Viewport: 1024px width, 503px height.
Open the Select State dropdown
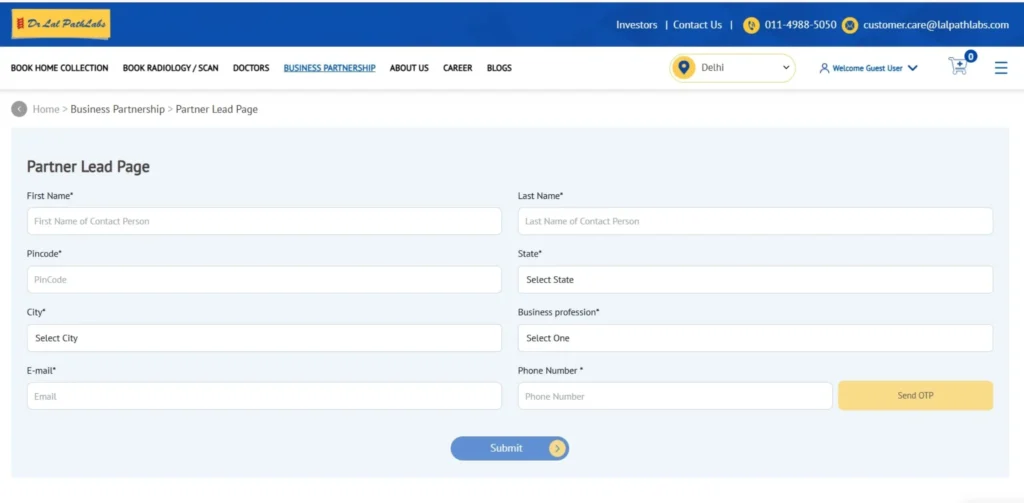pyautogui.click(x=754, y=280)
